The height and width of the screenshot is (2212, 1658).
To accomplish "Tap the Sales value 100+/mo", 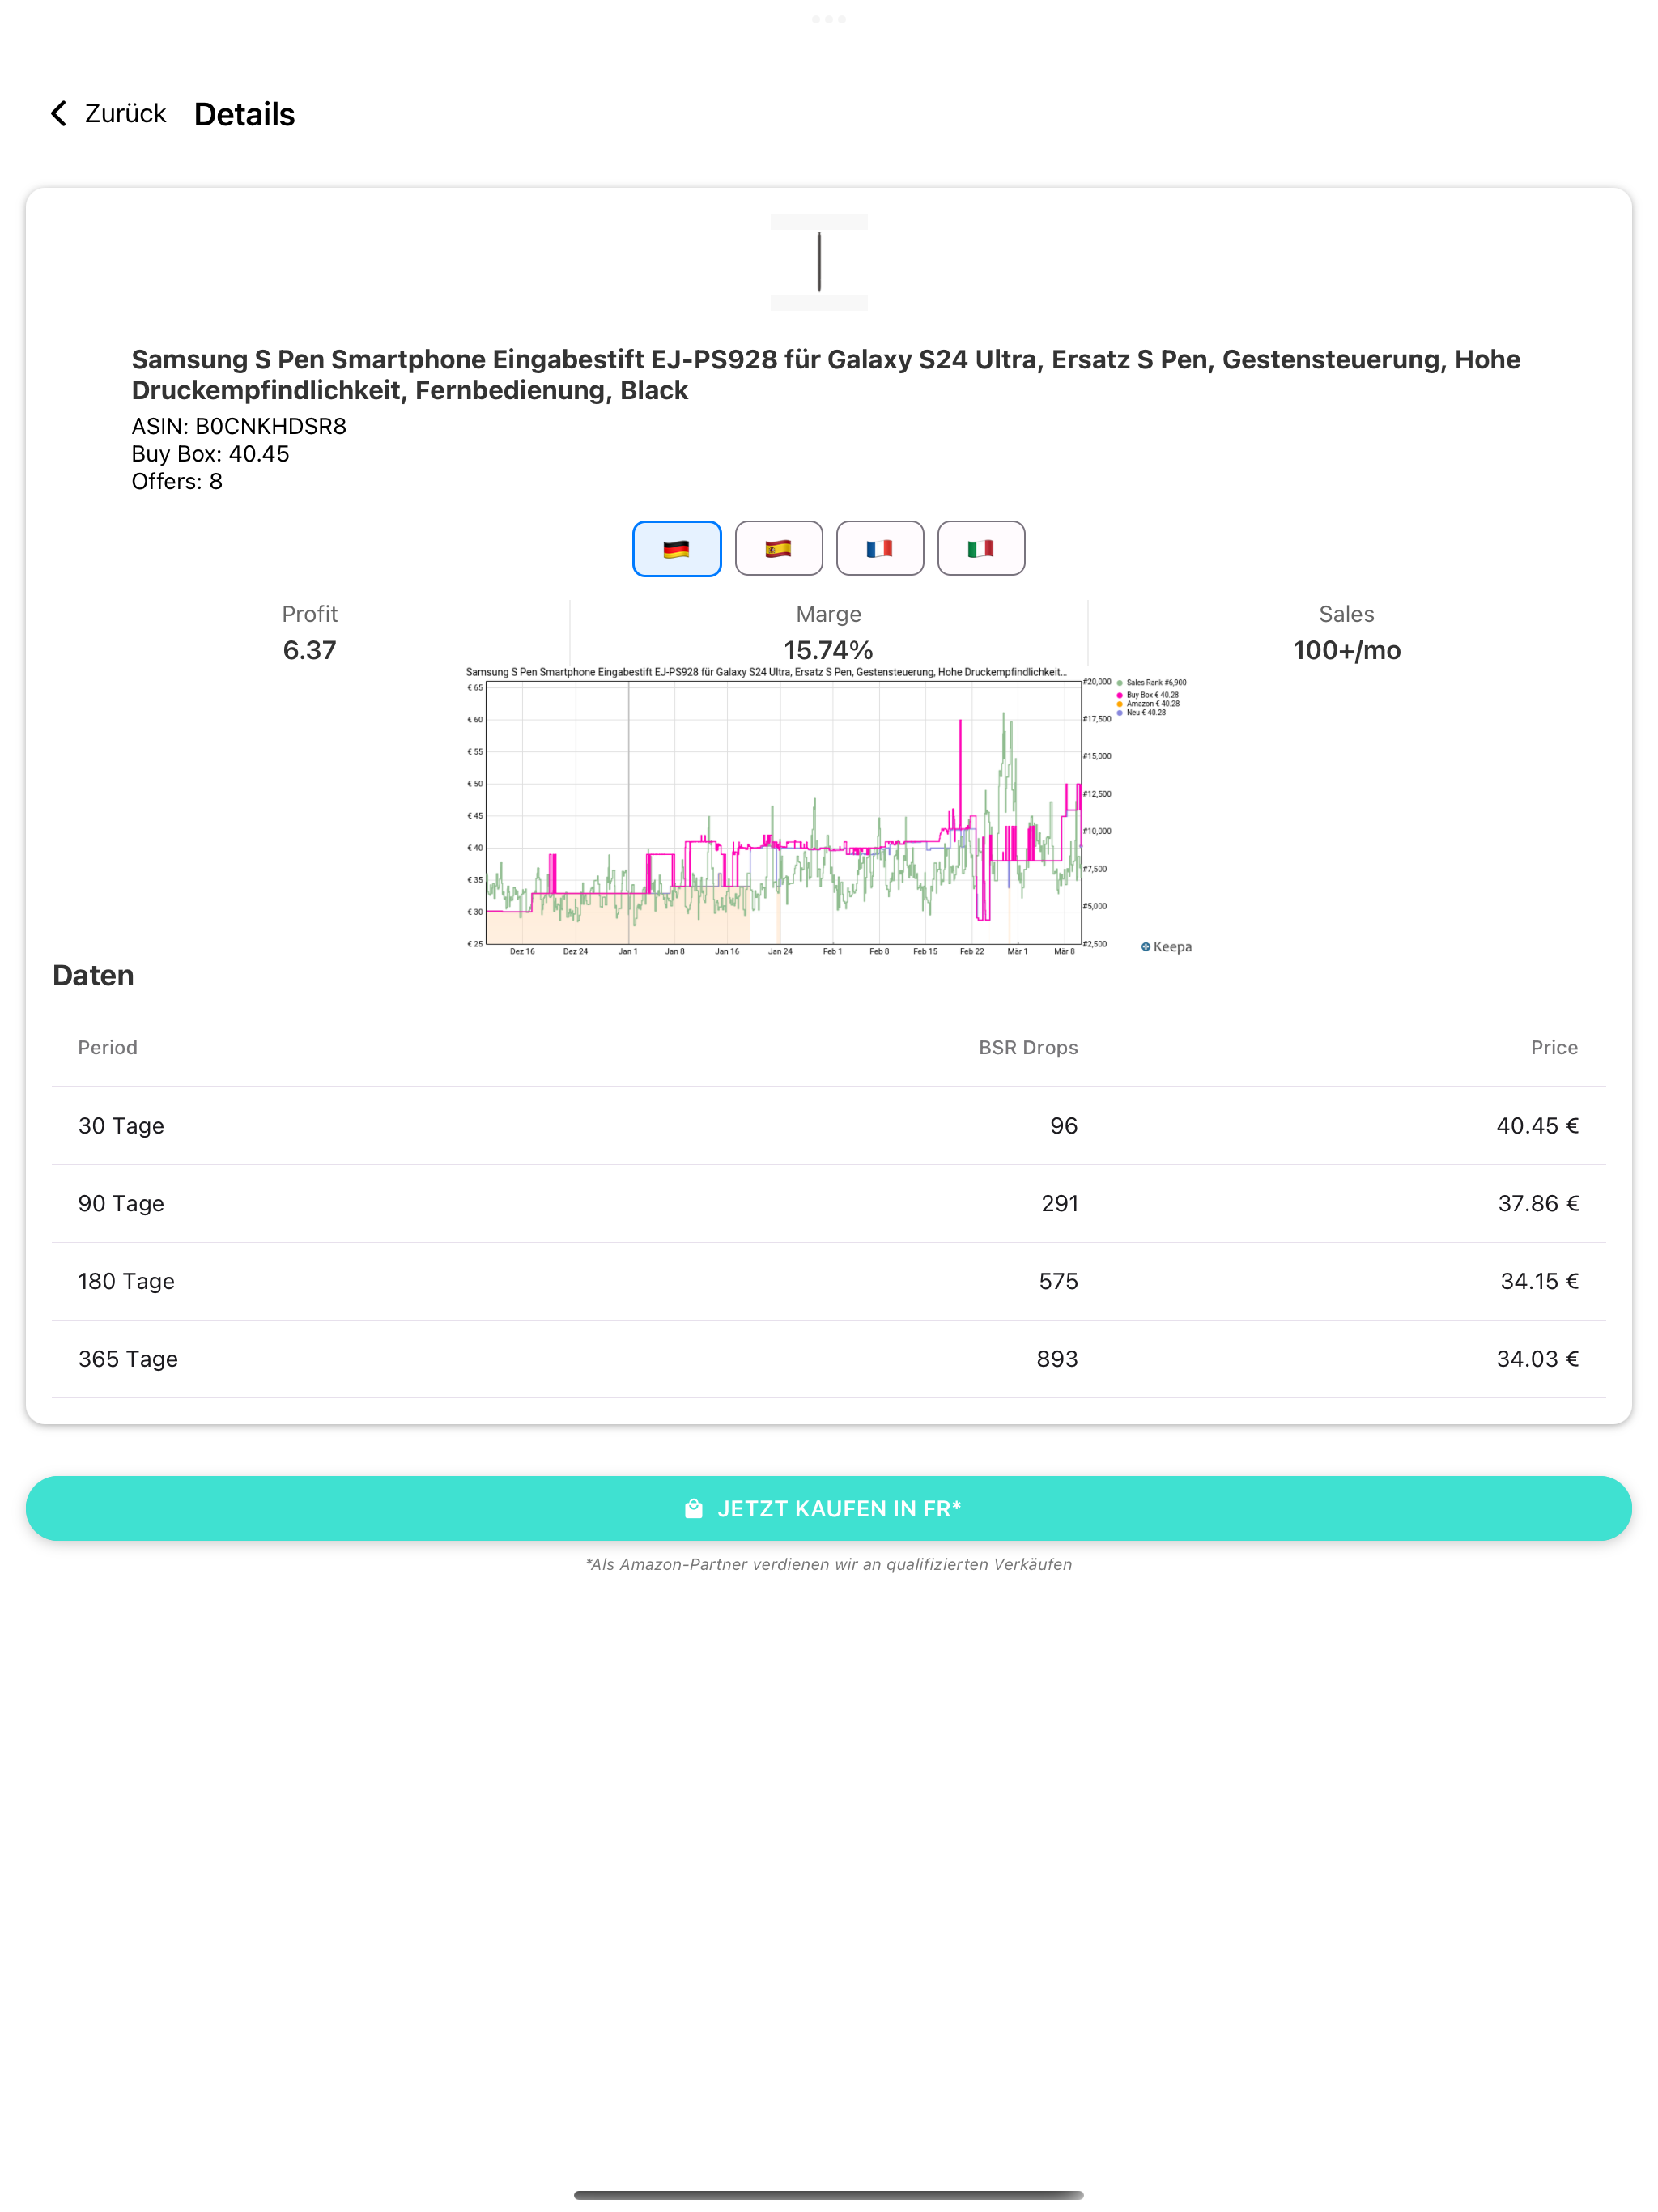I will click(1347, 650).
